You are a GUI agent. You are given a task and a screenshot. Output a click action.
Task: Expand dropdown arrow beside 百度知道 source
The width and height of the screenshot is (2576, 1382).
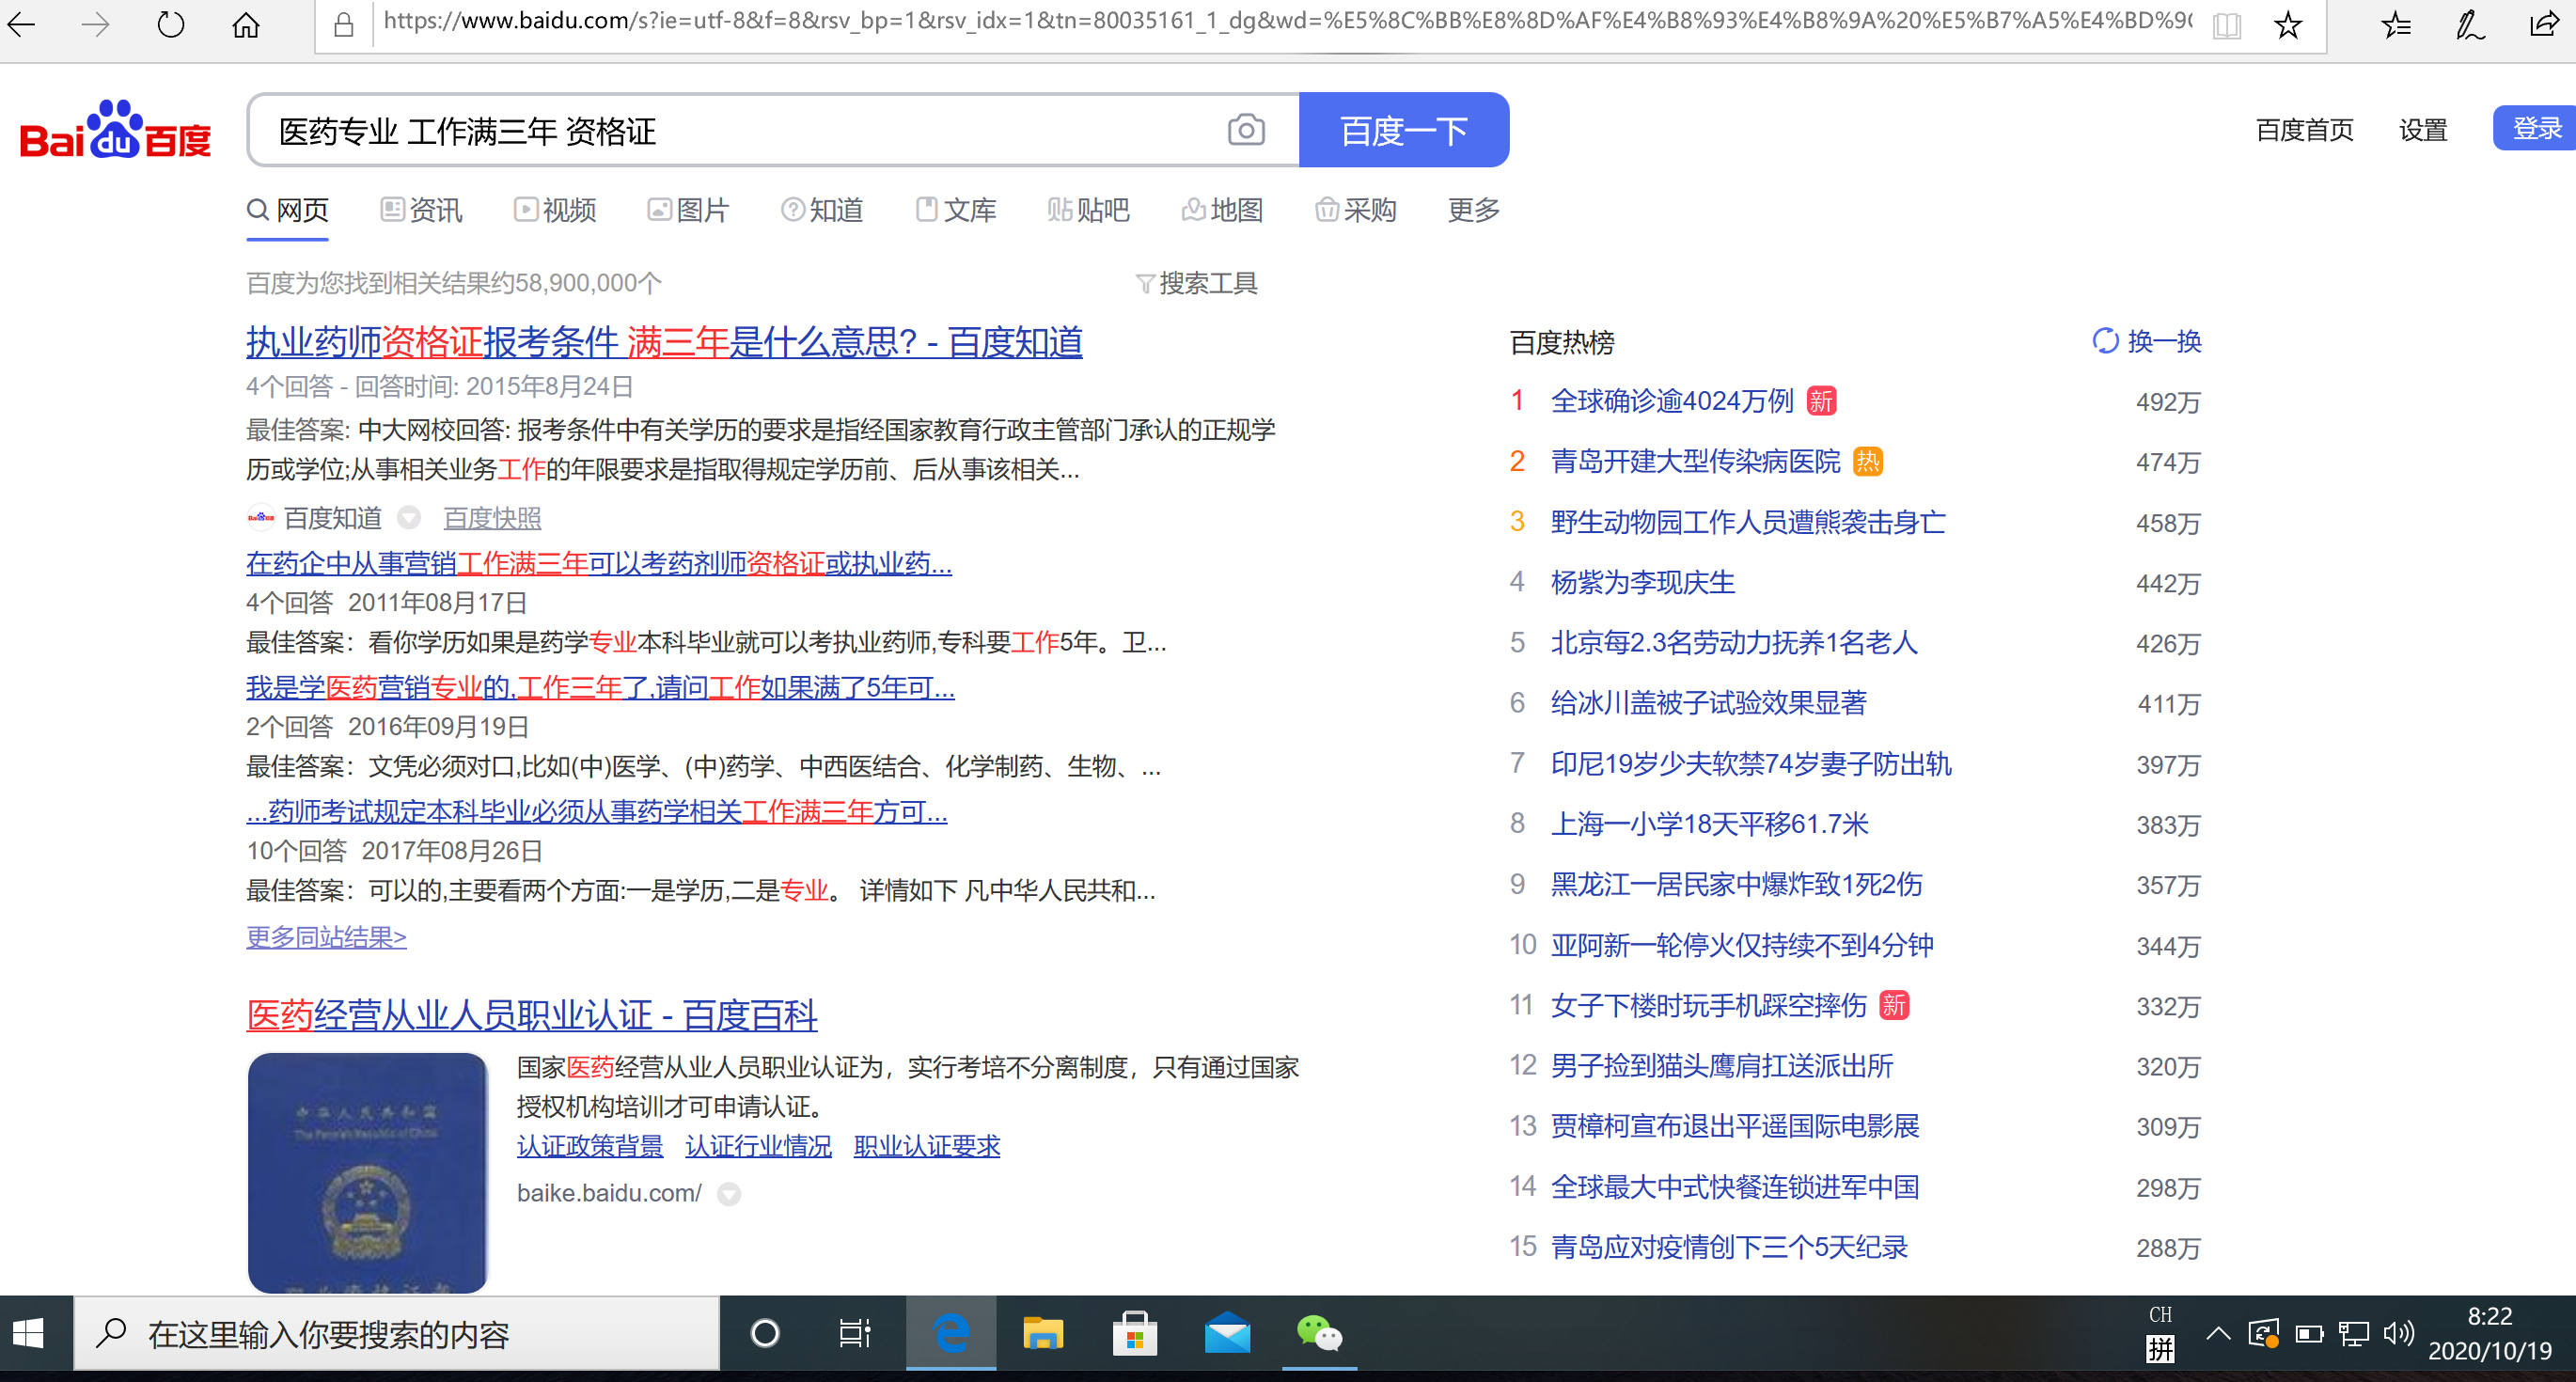click(x=408, y=518)
